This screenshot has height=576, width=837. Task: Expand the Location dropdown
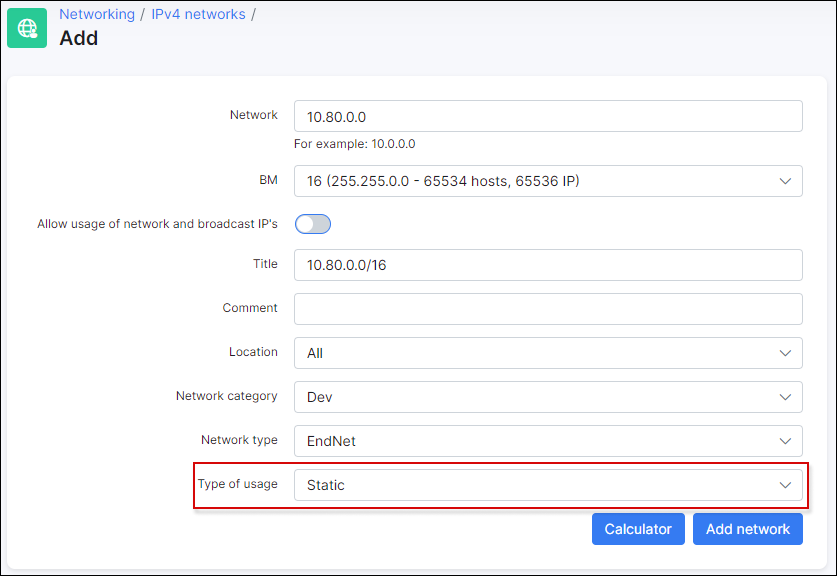(x=547, y=353)
